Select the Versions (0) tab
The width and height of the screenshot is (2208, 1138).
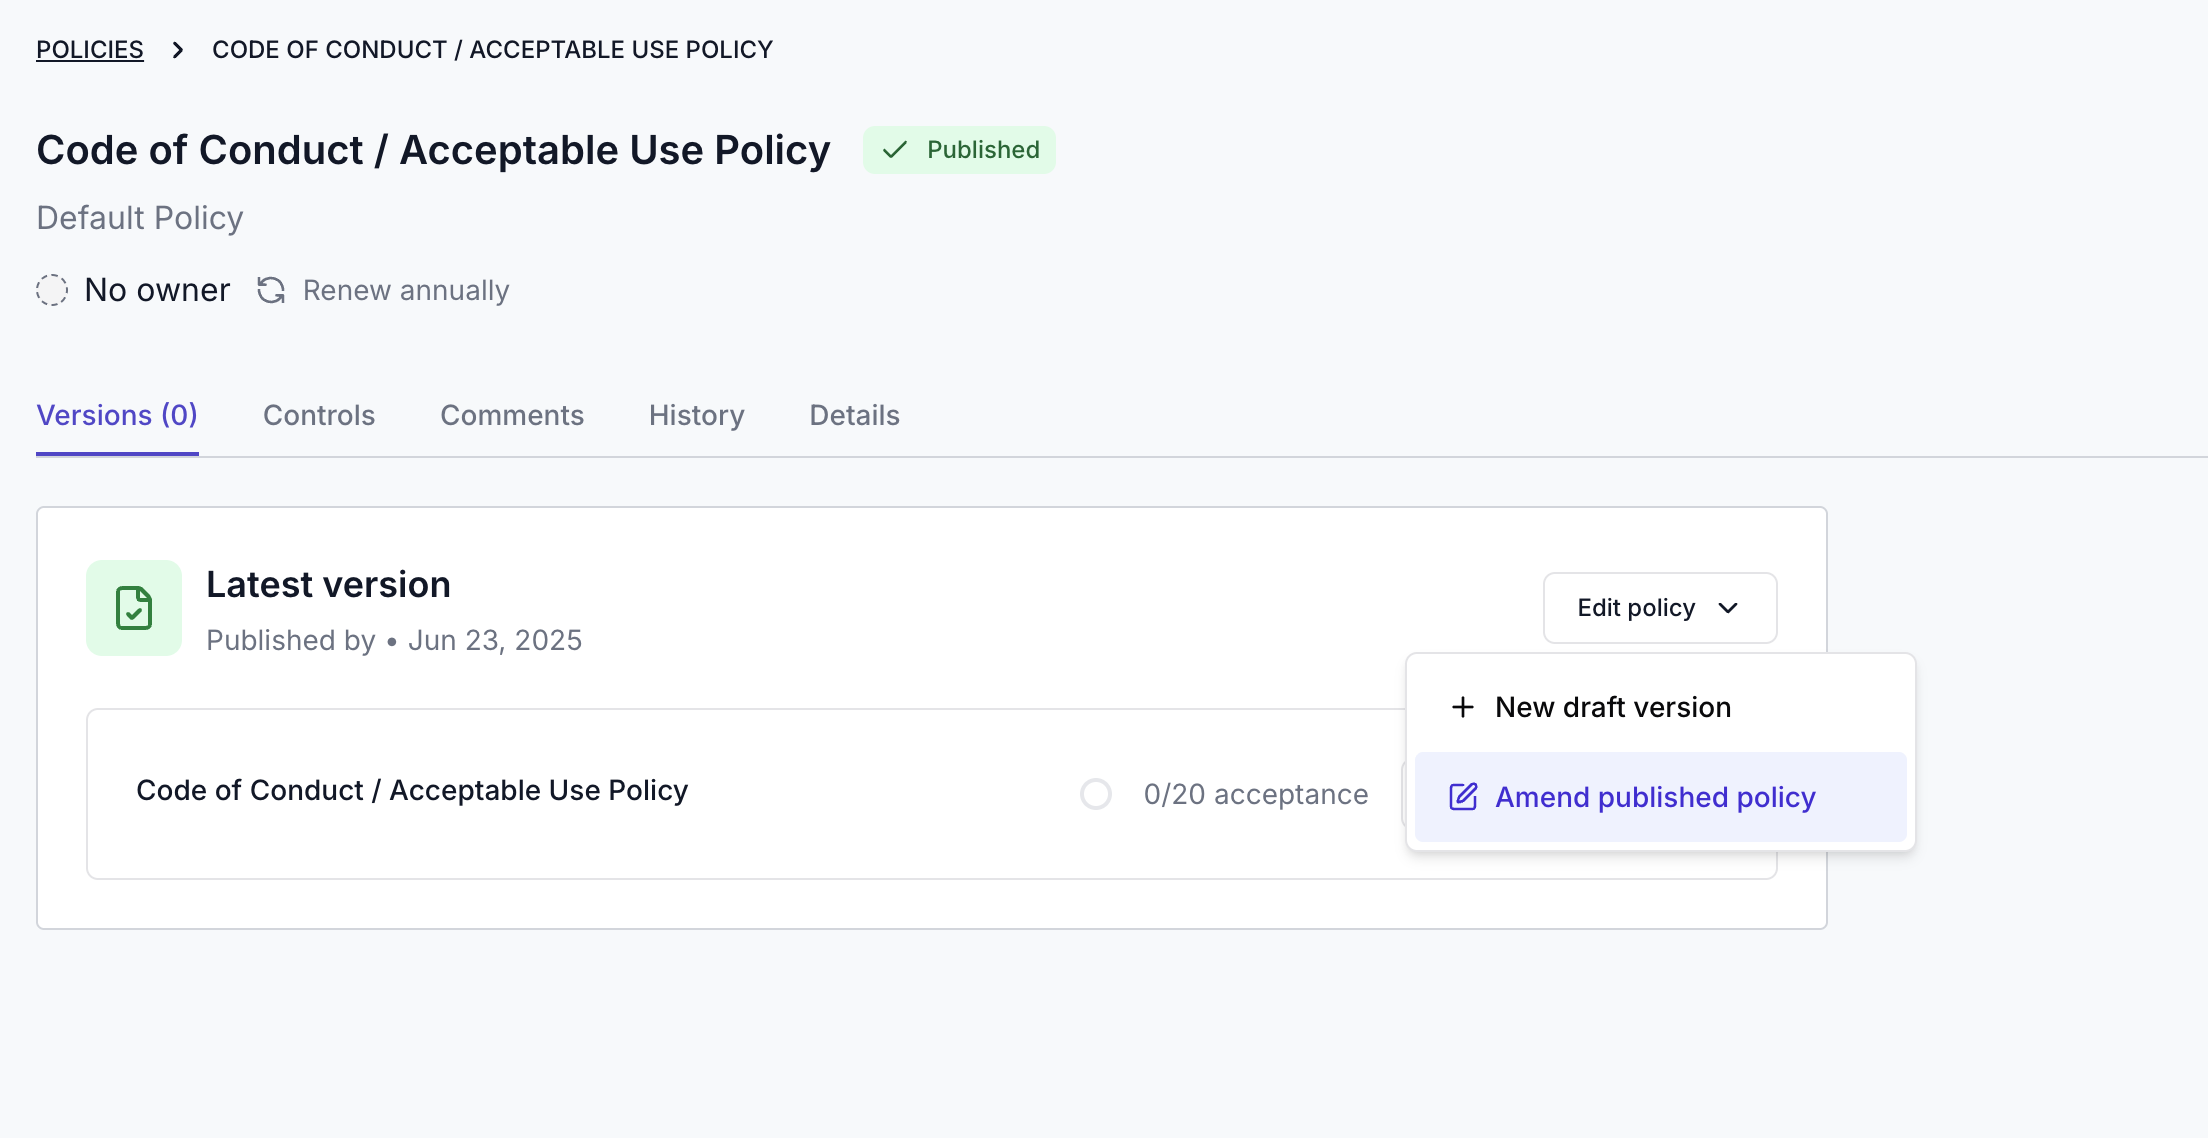click(x=117, y=415)
